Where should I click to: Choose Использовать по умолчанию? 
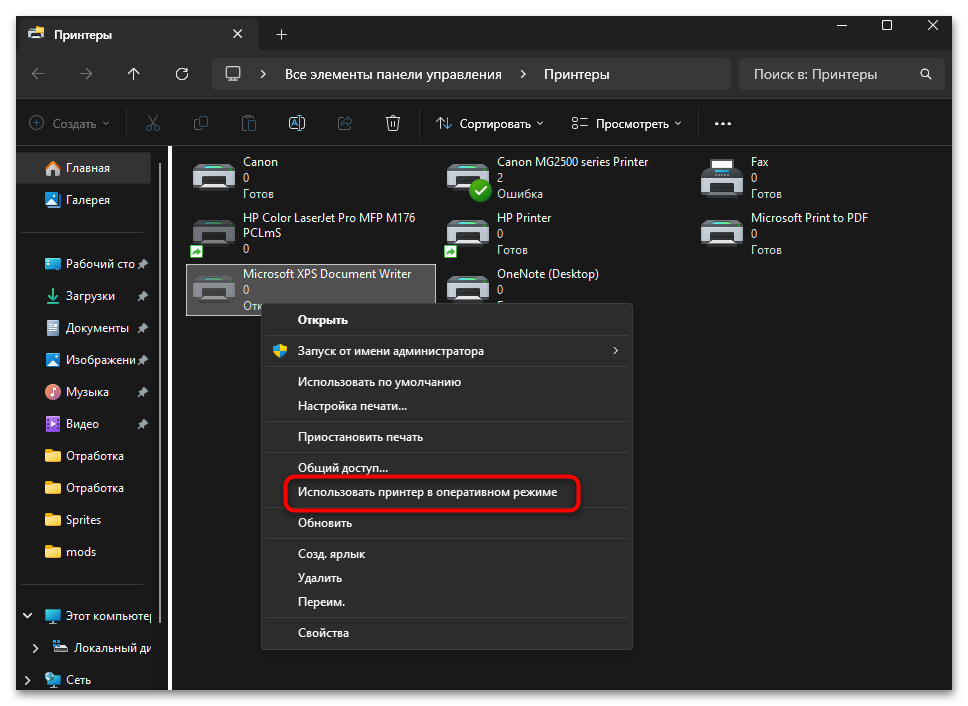coord(447,382)
